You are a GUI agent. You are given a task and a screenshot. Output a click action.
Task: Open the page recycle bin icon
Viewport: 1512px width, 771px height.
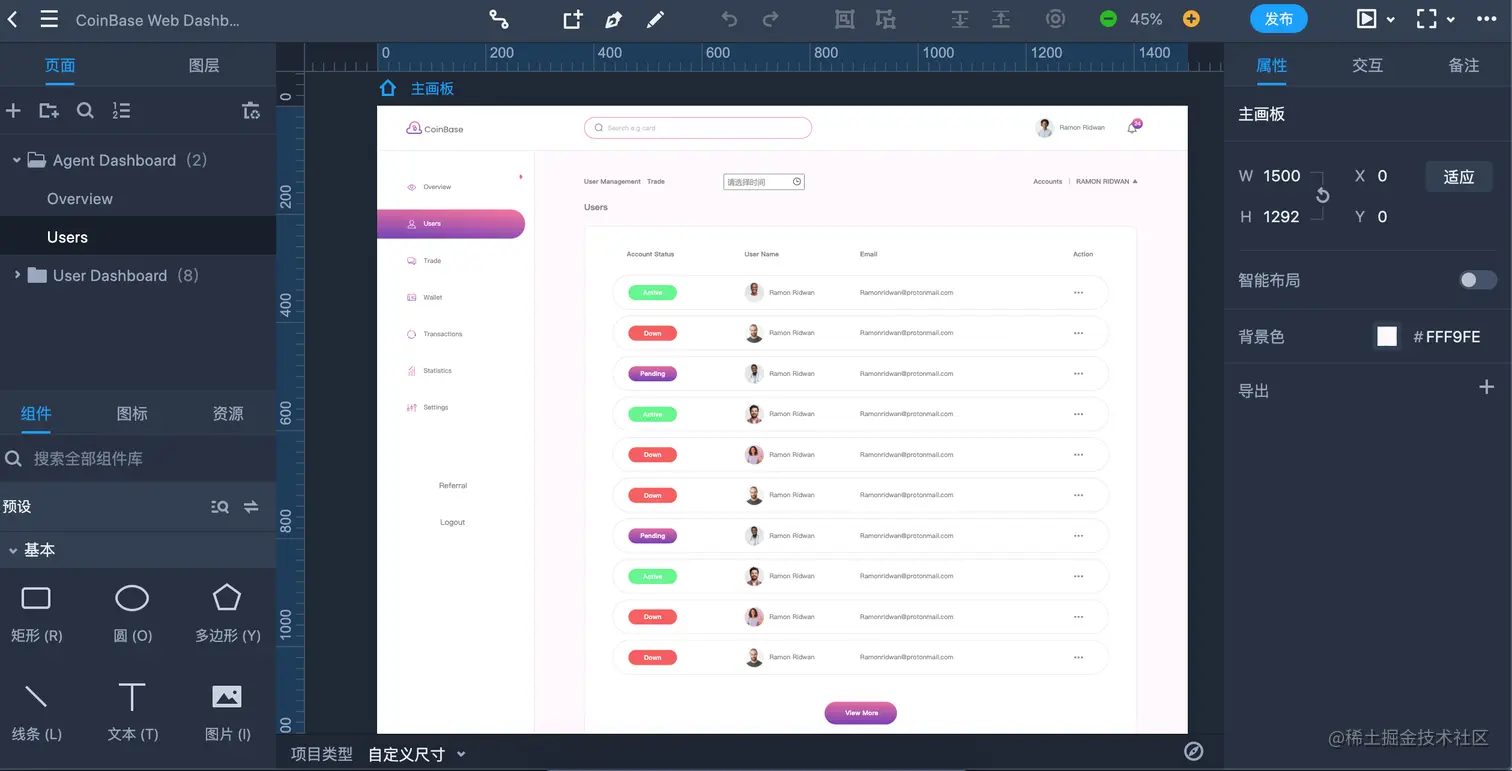[251, 111]
